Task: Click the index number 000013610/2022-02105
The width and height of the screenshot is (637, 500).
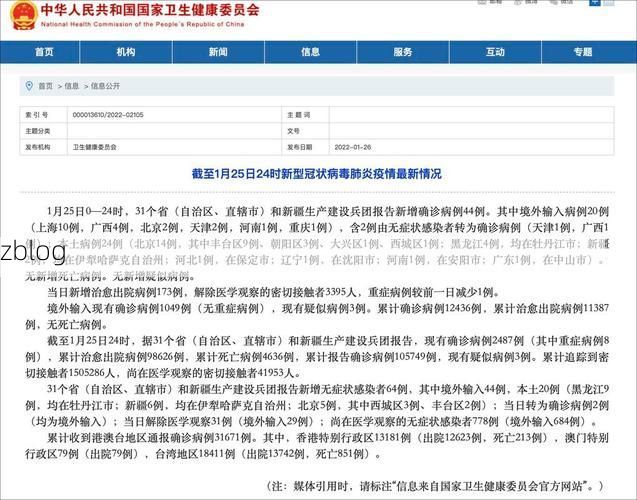Action: pyautogui.click(x=107, y=115)
